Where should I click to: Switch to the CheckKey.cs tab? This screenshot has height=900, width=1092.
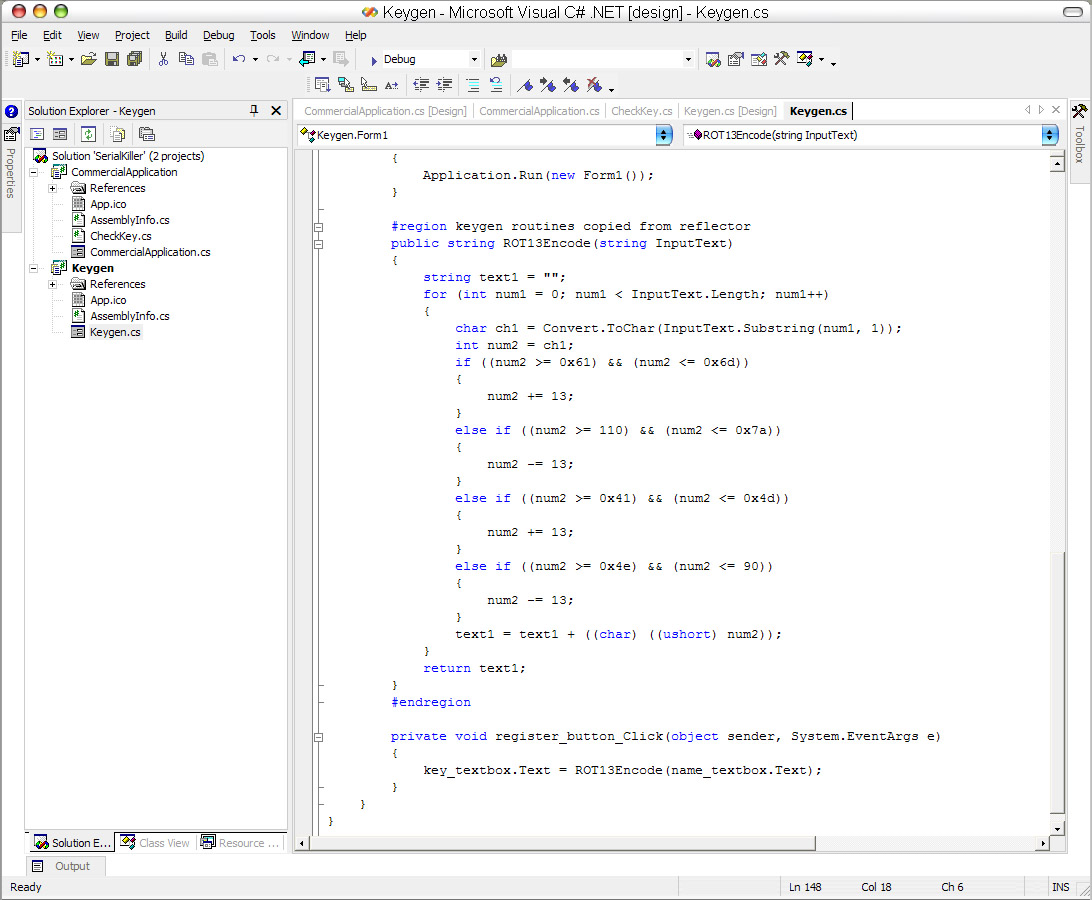click(x=641, y=111)
